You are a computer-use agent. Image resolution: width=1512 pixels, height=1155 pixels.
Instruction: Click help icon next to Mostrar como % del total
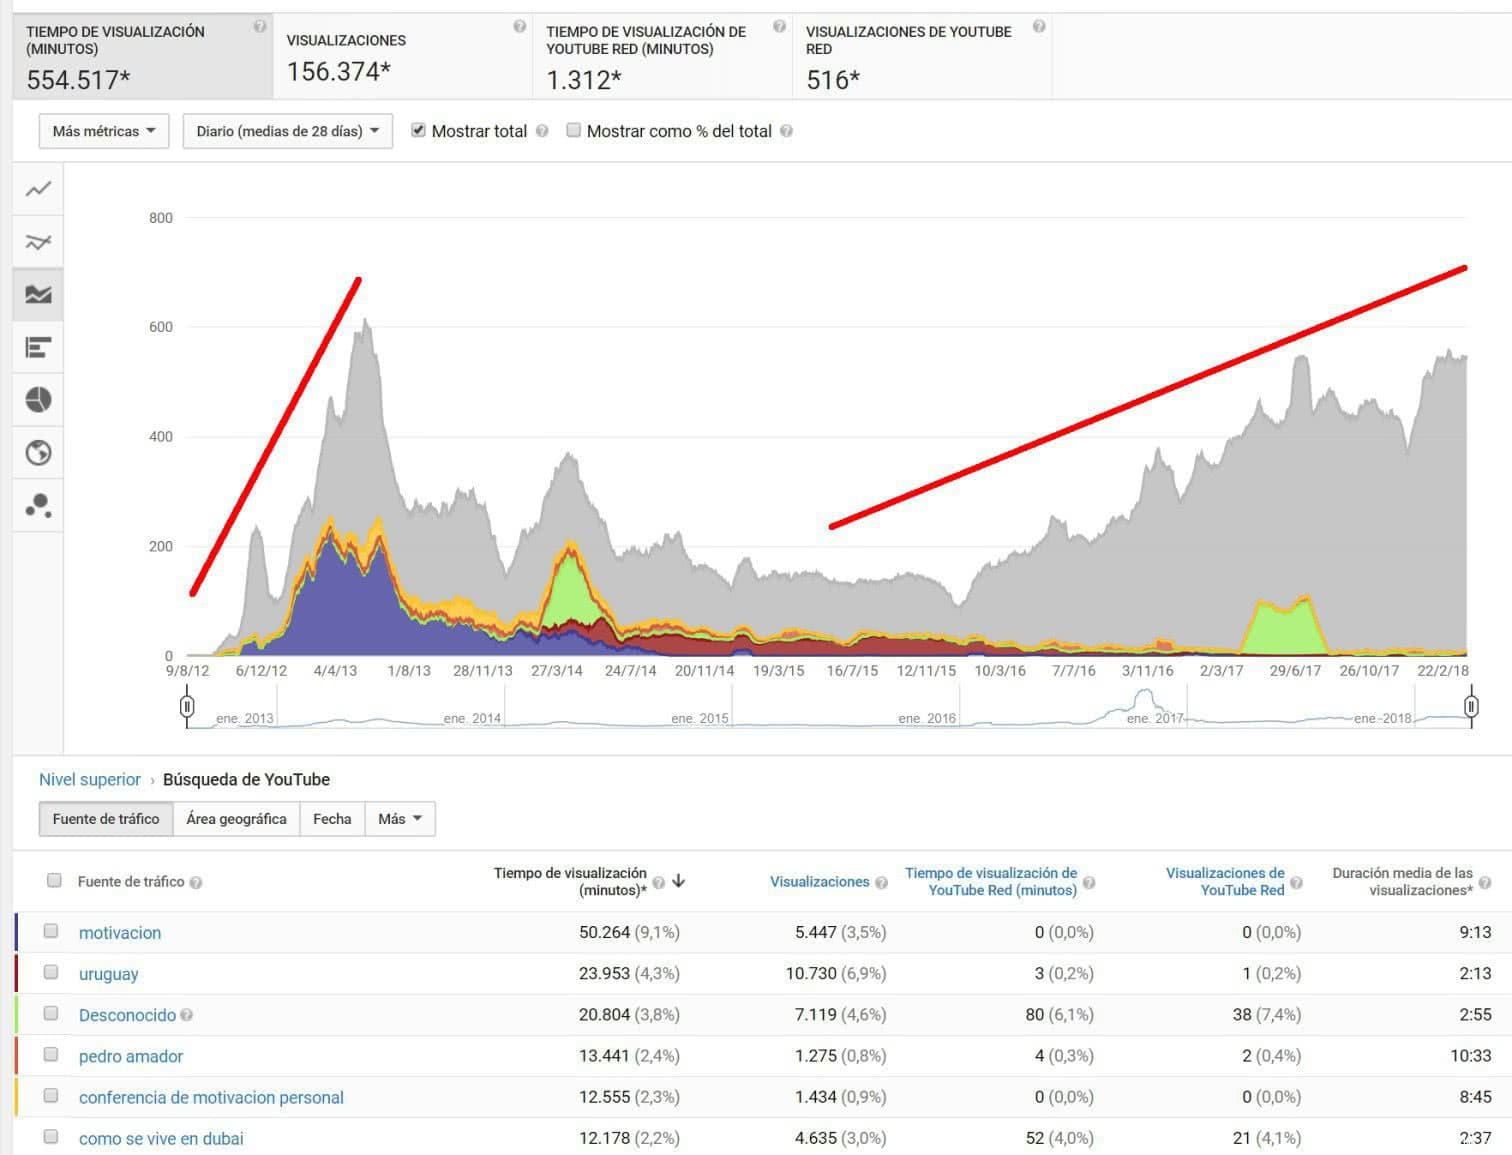point(786,131)
